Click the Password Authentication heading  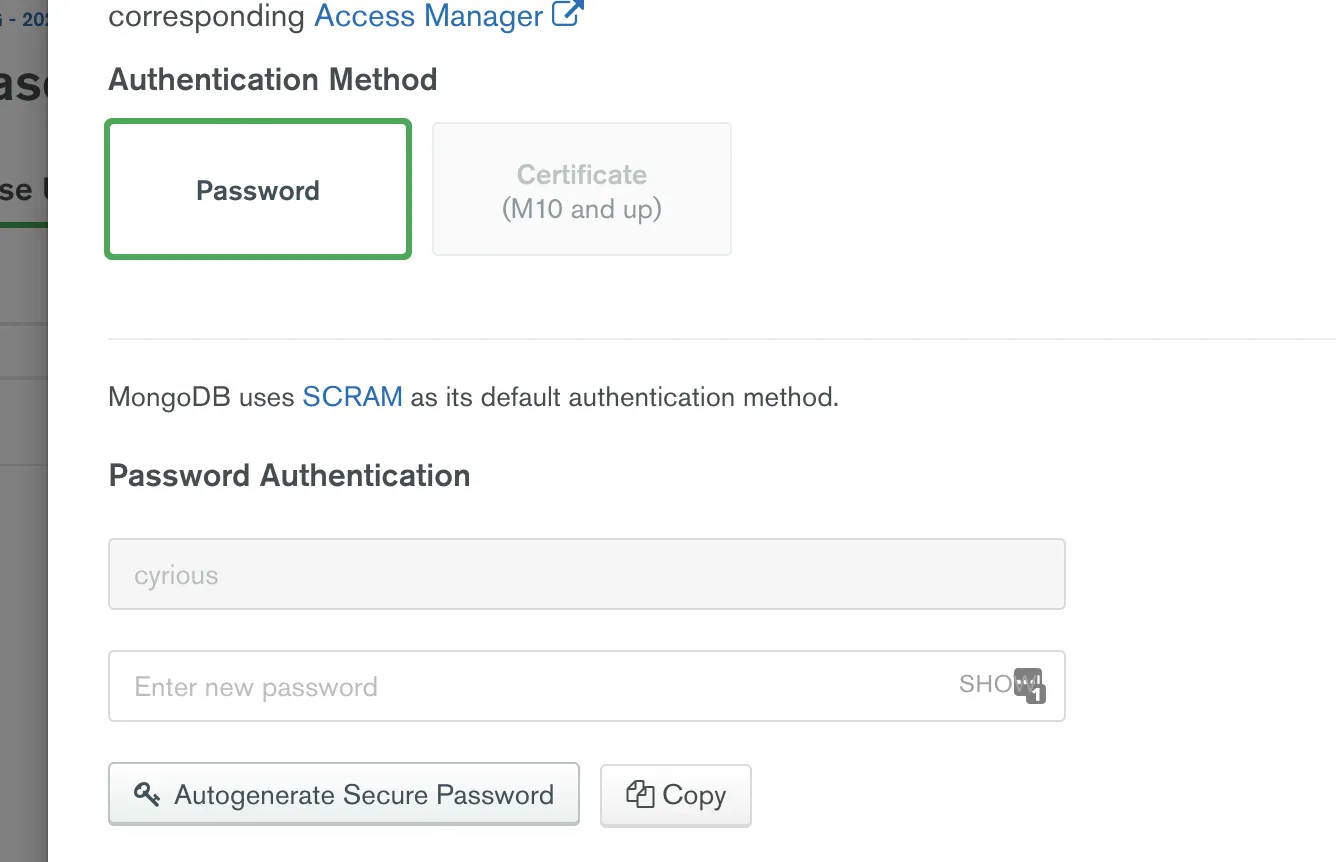(289, 475)
